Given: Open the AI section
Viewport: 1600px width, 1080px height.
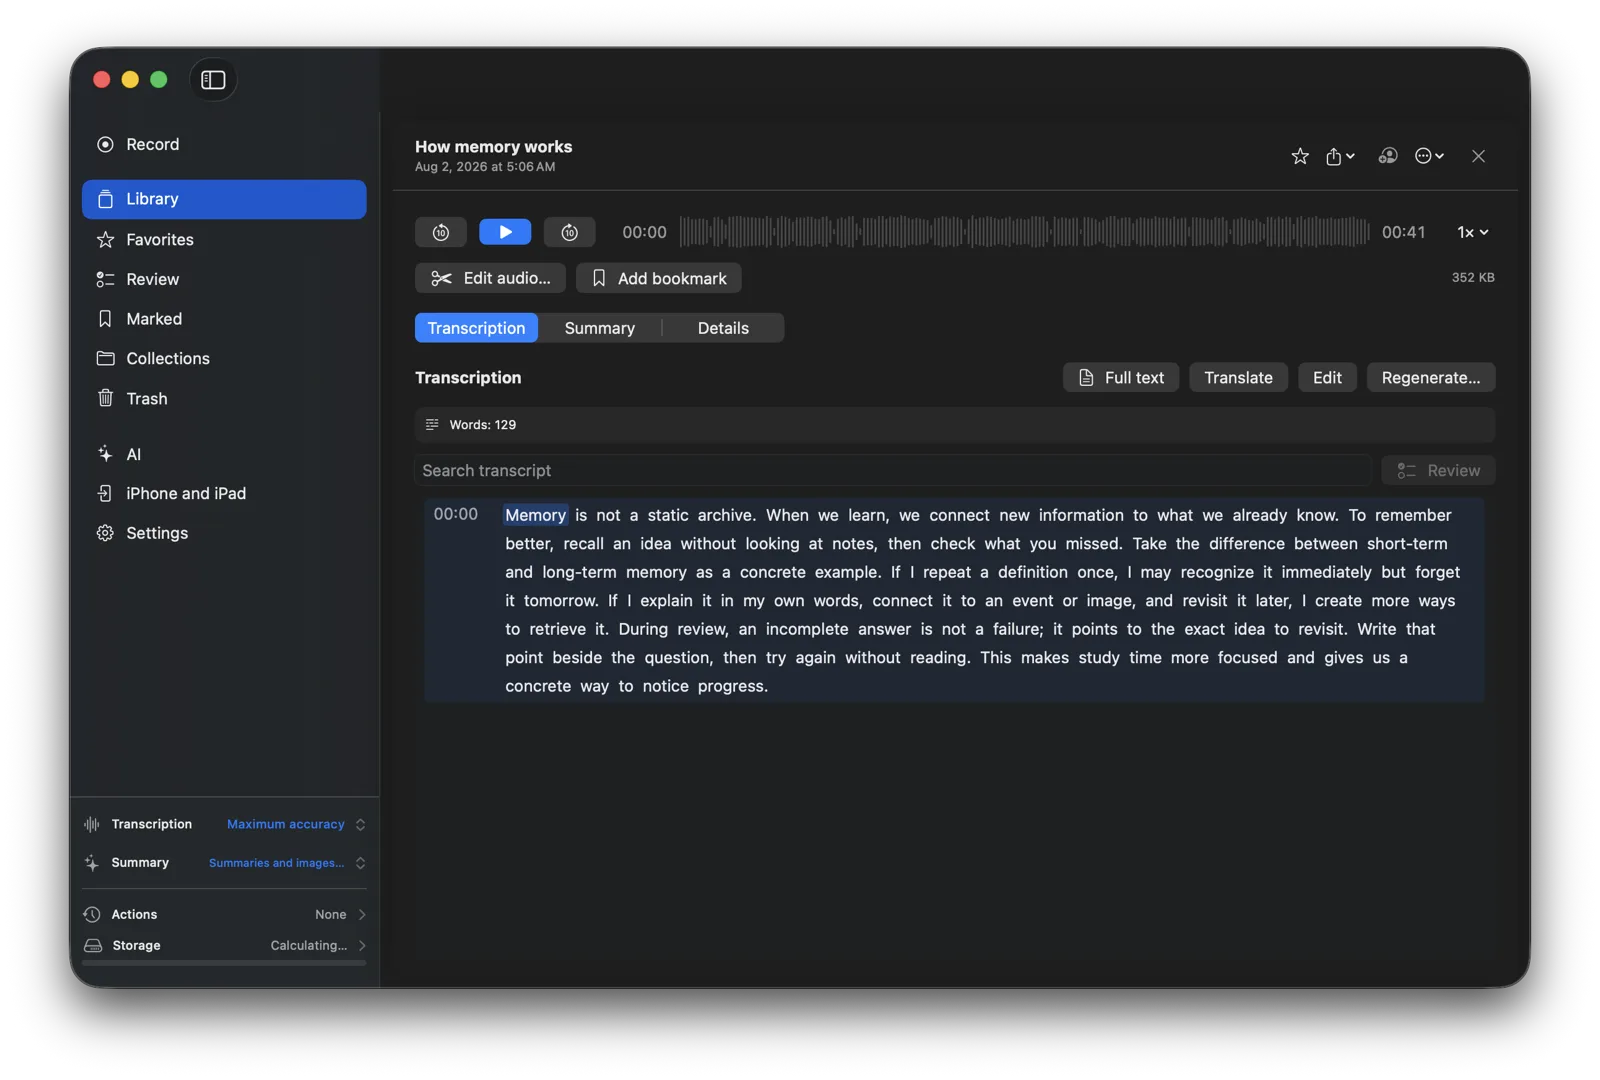Looking at the screenshot, I should pos(224,454).
